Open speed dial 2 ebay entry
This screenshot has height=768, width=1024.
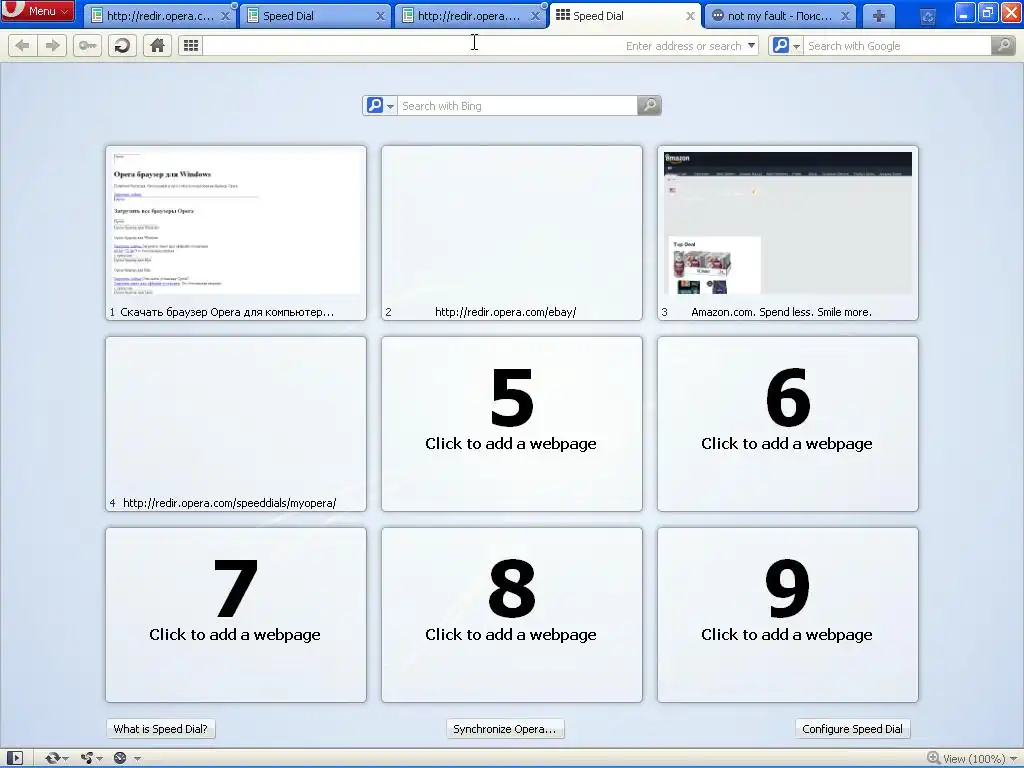click(x=512, y=233)
